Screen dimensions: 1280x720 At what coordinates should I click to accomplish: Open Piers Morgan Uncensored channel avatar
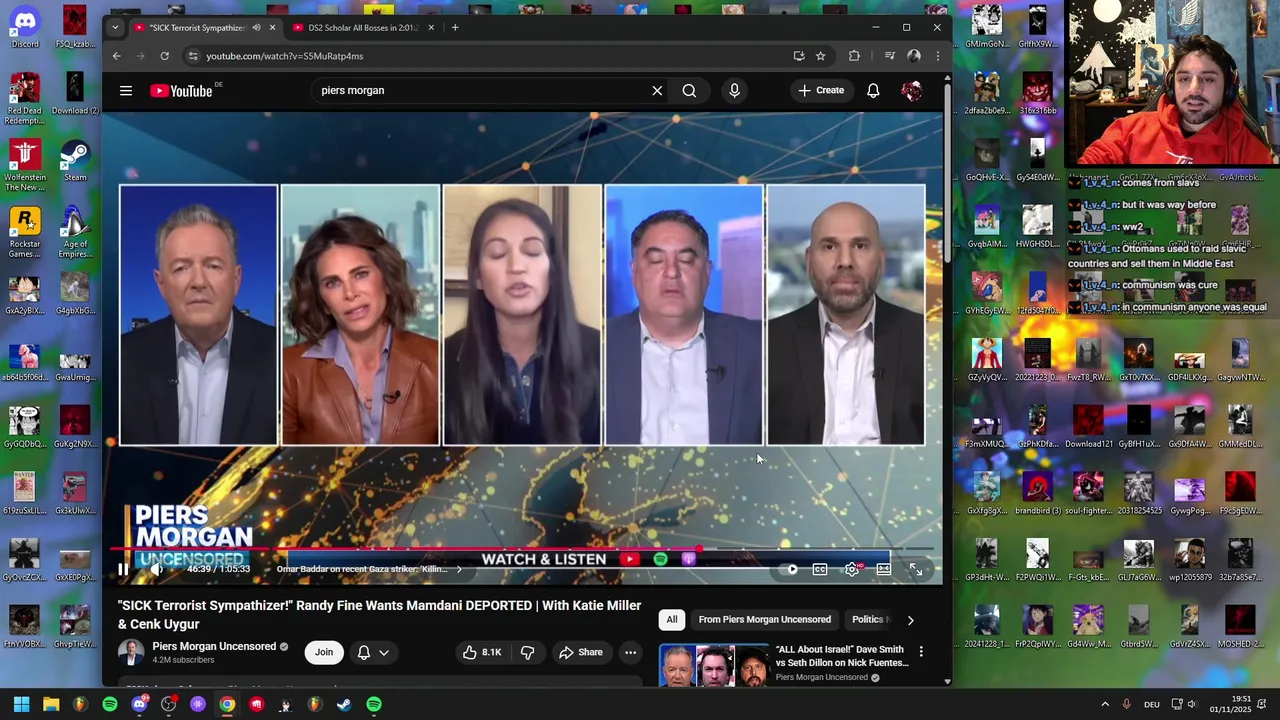coord(131,653)
